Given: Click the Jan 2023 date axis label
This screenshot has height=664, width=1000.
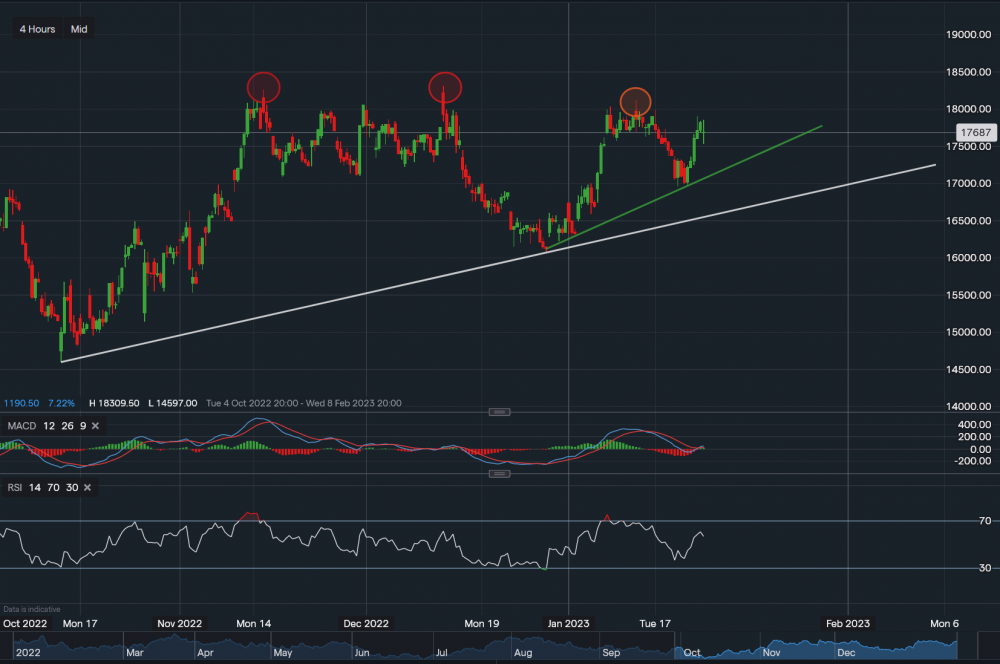Looking at the screenshot, I should pyautogui.click(x=568, y=623).
